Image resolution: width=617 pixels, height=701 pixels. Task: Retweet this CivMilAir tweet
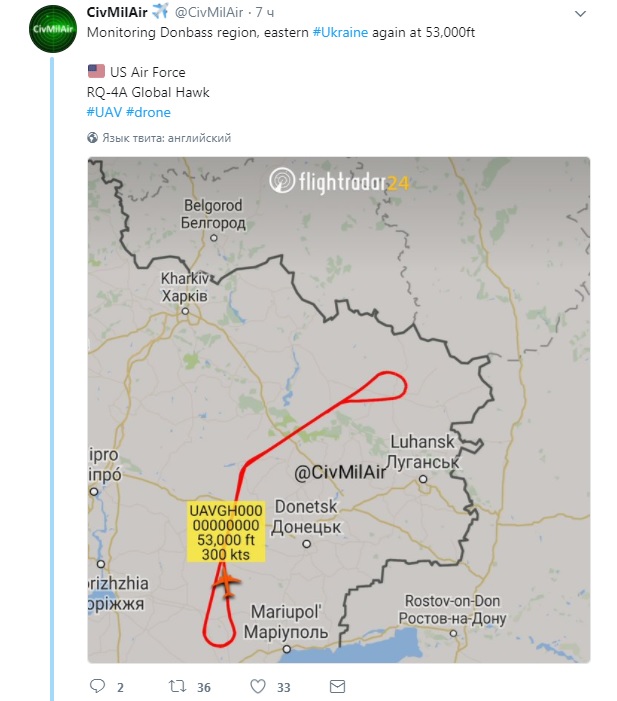177,686
